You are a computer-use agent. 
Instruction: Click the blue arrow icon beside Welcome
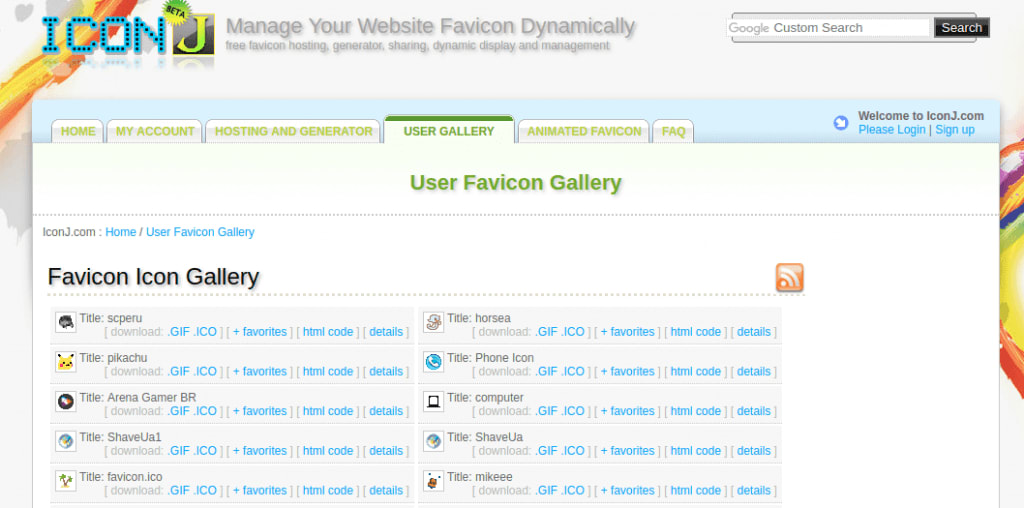[840, 123]
